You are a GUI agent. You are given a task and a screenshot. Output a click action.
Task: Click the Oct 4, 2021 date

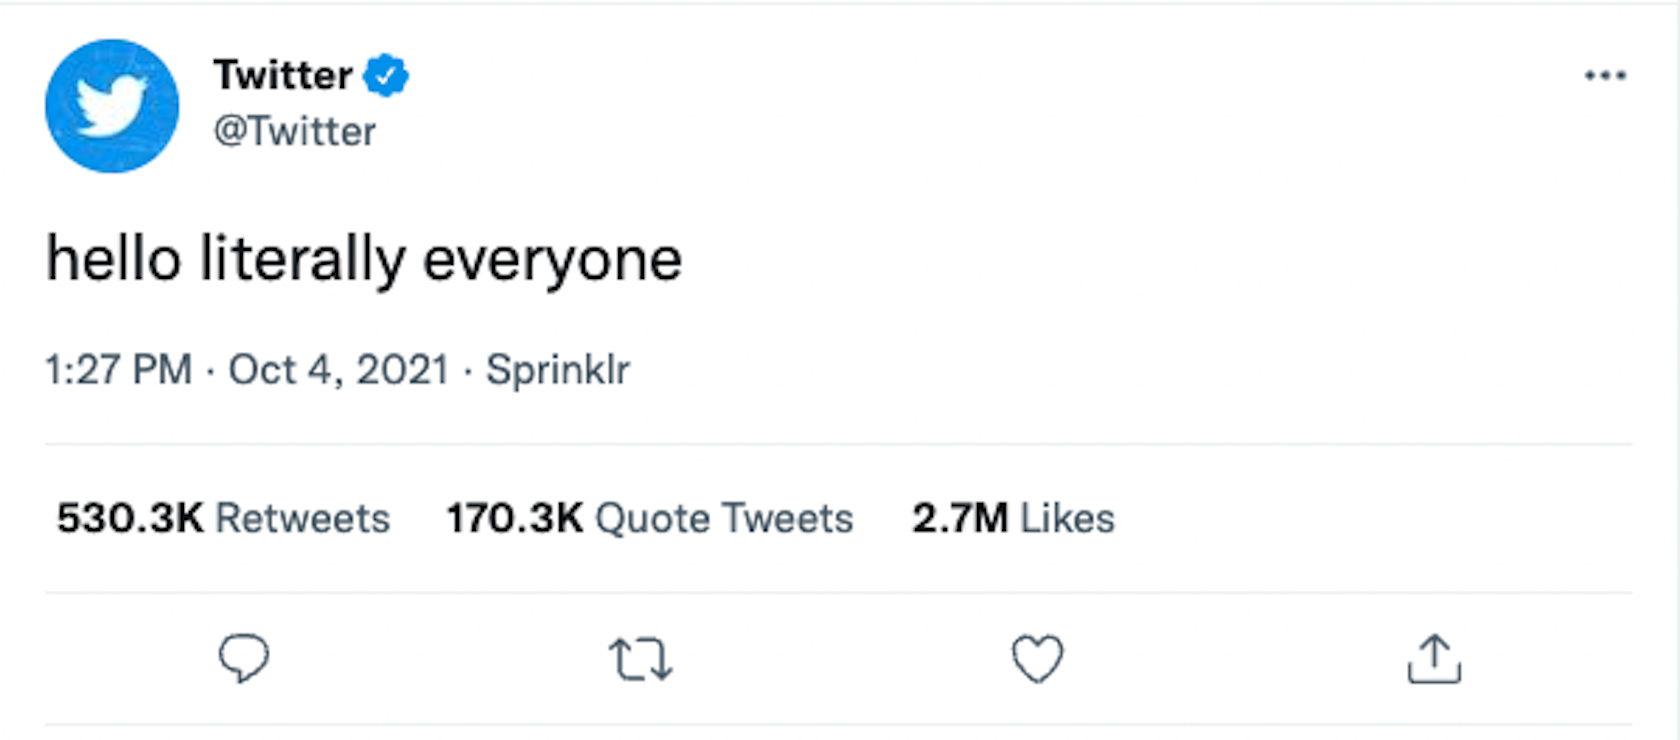pos(338,370)
